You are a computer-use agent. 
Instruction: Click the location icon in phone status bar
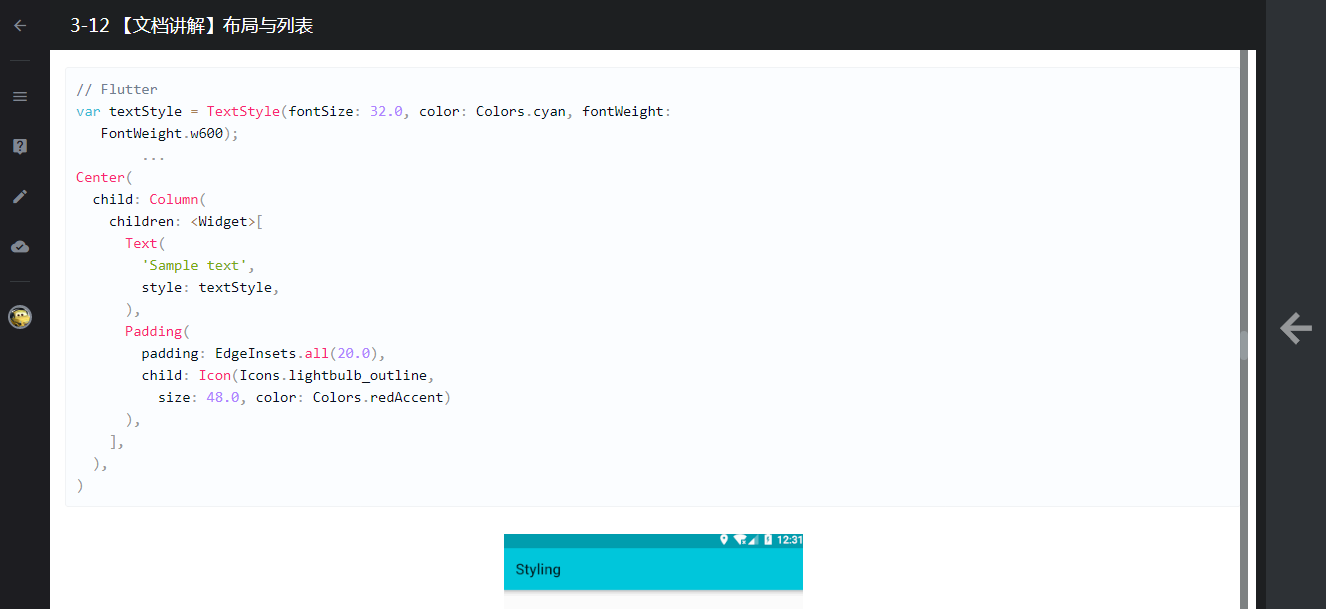(x=724, y=540)
